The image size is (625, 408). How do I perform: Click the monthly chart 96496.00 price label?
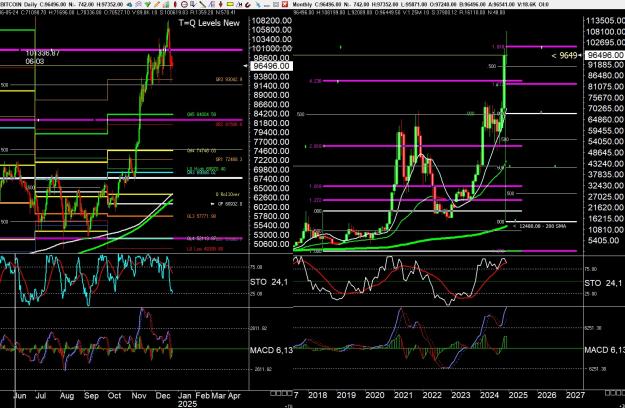click(605, 55)
